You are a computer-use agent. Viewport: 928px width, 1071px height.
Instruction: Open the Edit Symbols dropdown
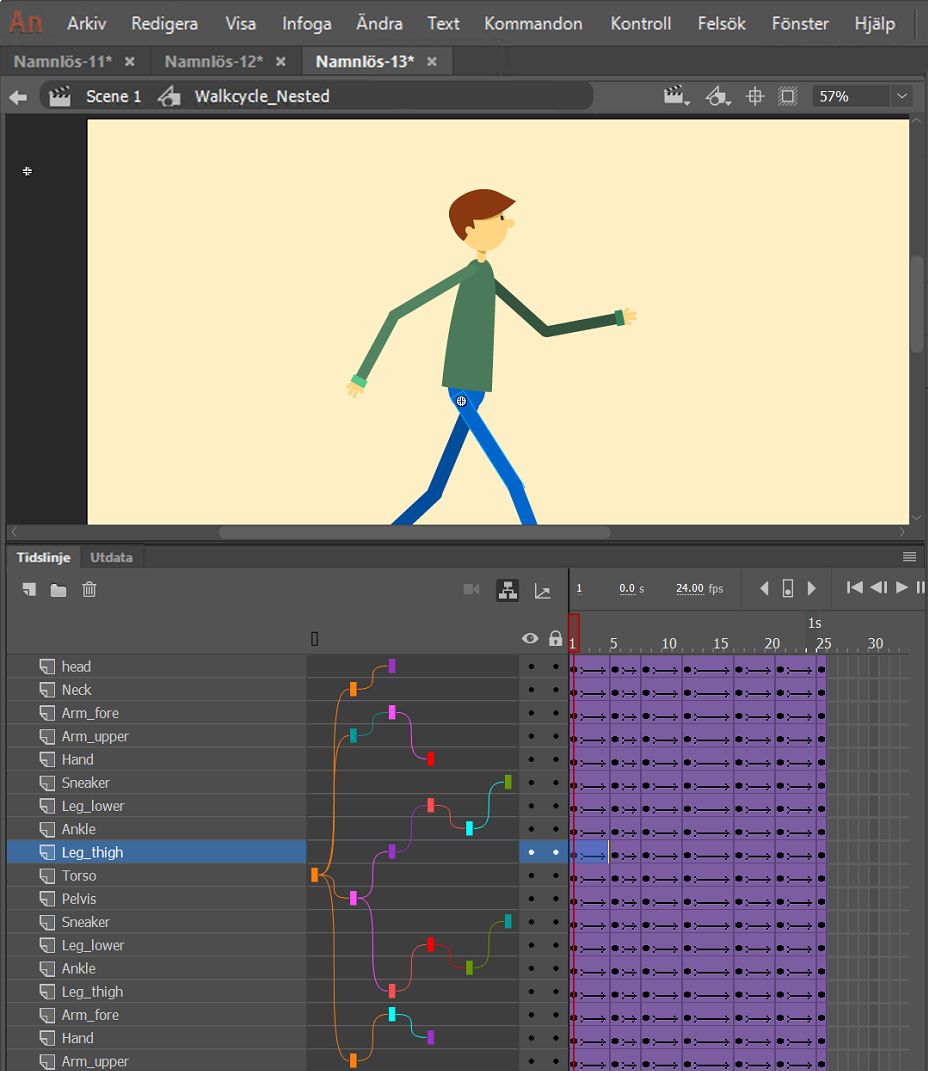point(717,96)
